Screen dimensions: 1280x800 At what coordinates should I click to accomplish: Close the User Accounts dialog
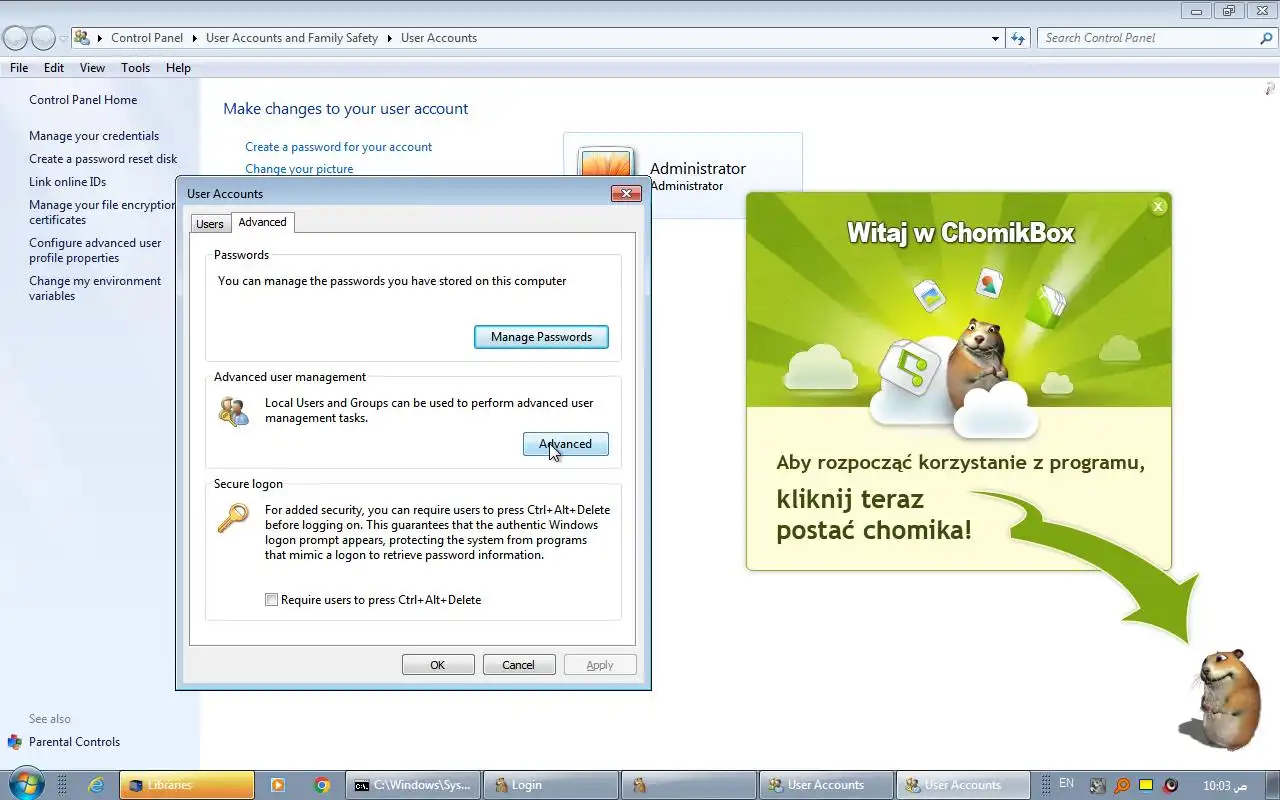pyautogui.click(x=626, y=193)
